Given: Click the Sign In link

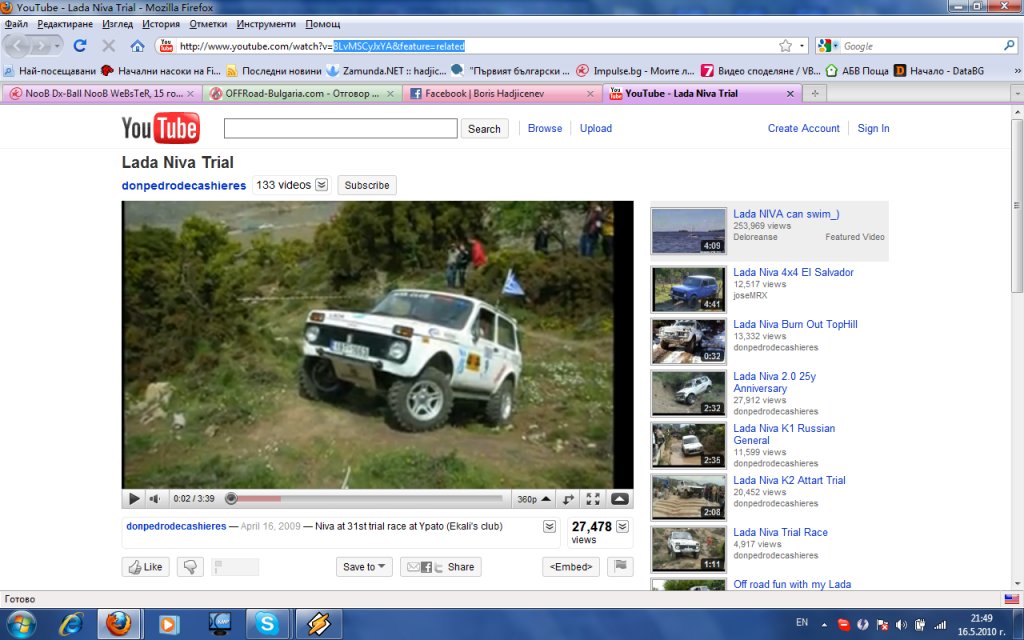Looking at the screenshot, I should tap(873, 129).
